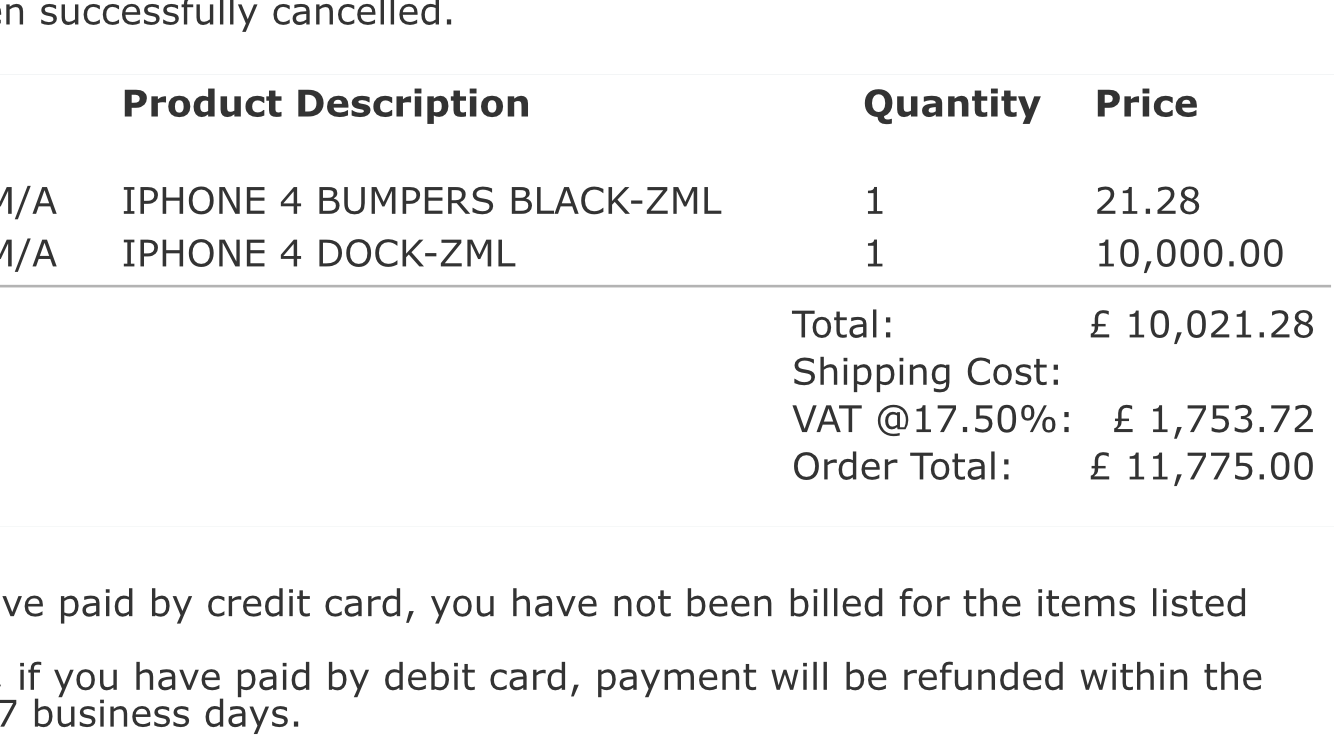1334x750 pixels.
Task: Click the £ 10,021.28 total amount
Action: click(x=1201, y=325)
